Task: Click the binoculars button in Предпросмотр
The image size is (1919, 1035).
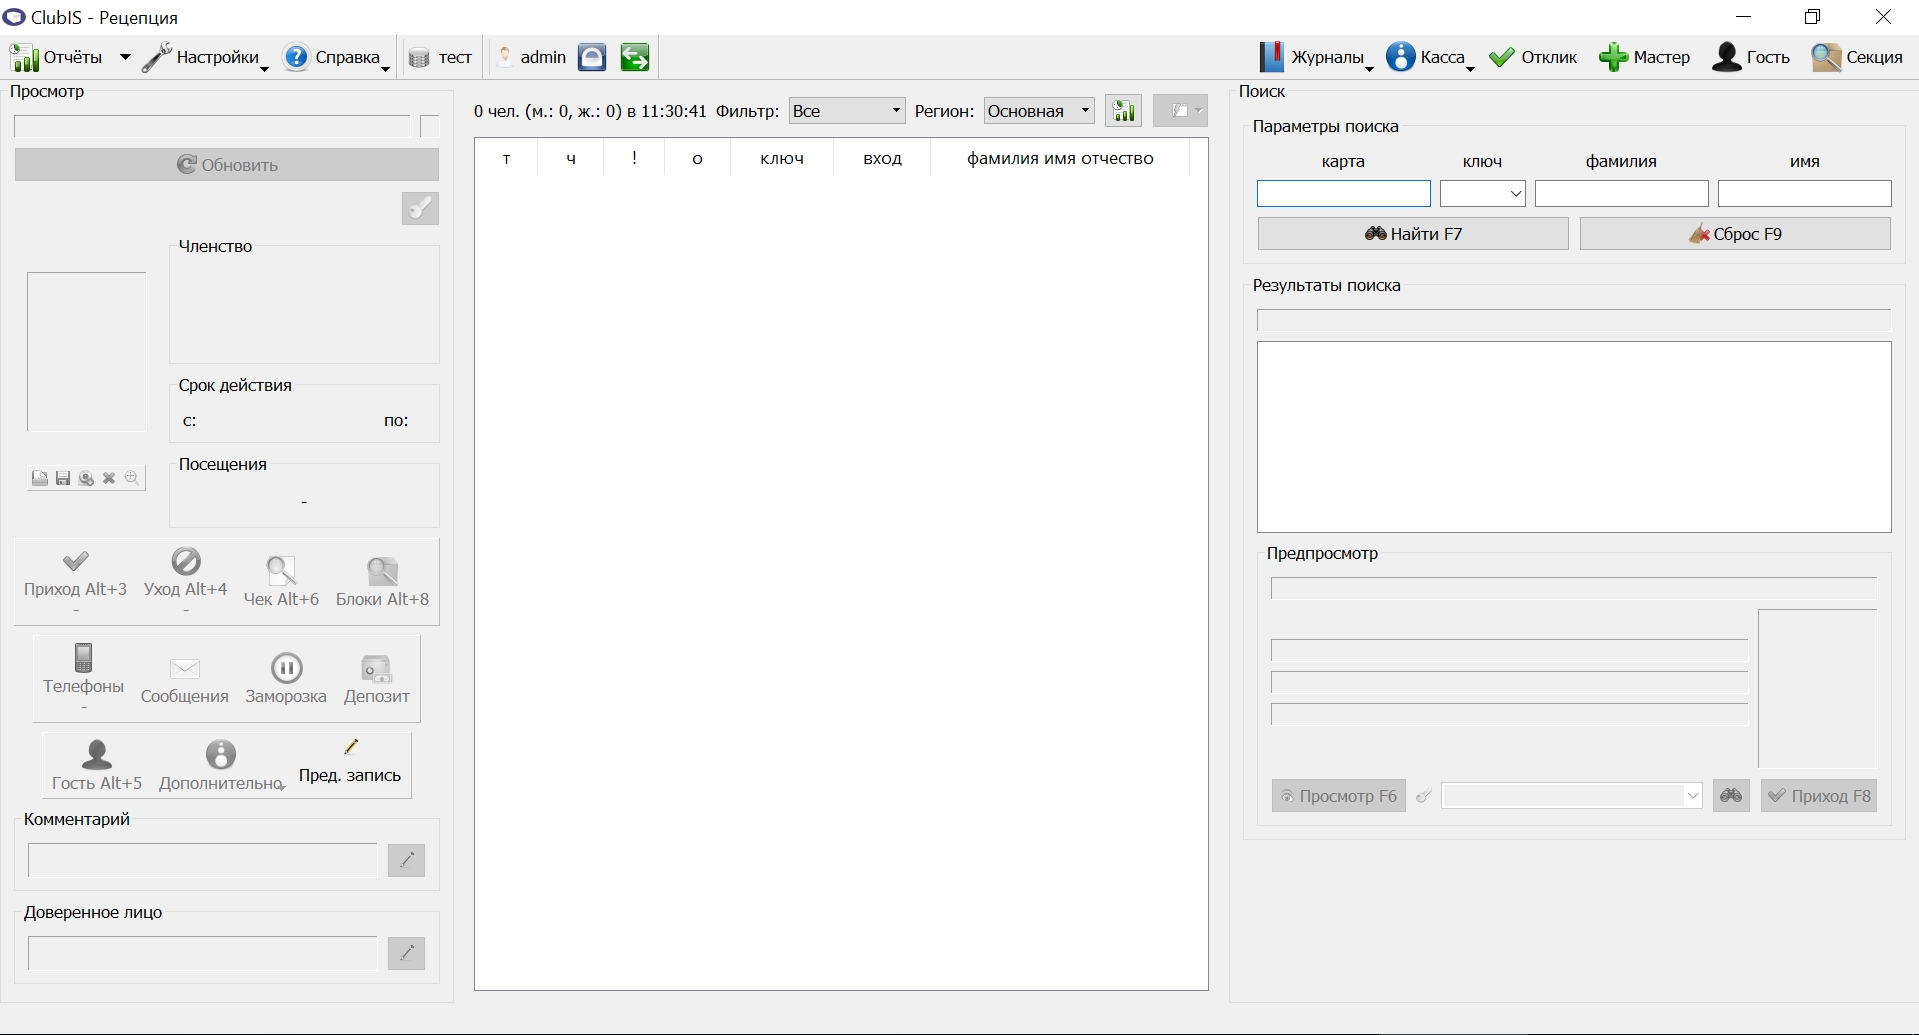Action: click(x=1731, y=796)
